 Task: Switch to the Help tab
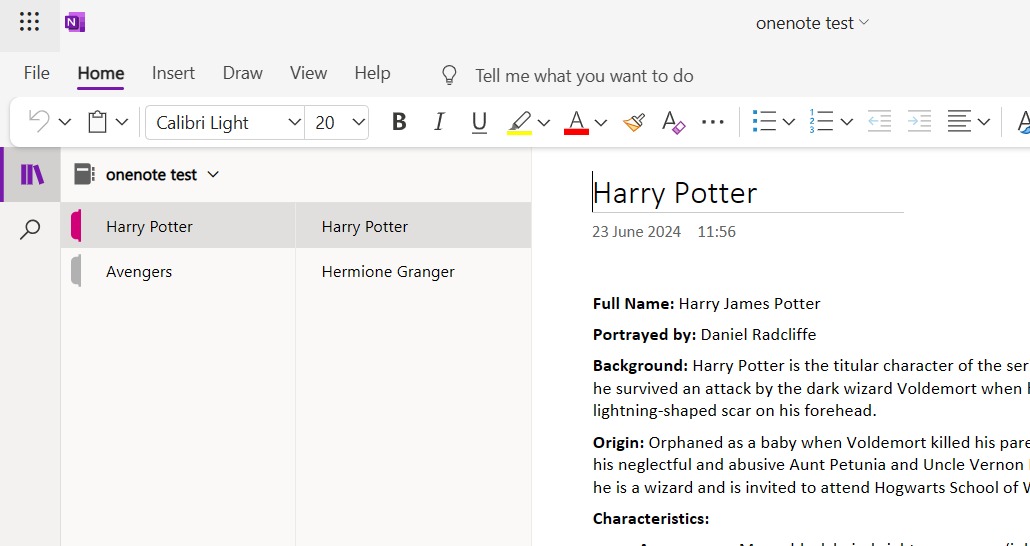(x=372, y=73)
